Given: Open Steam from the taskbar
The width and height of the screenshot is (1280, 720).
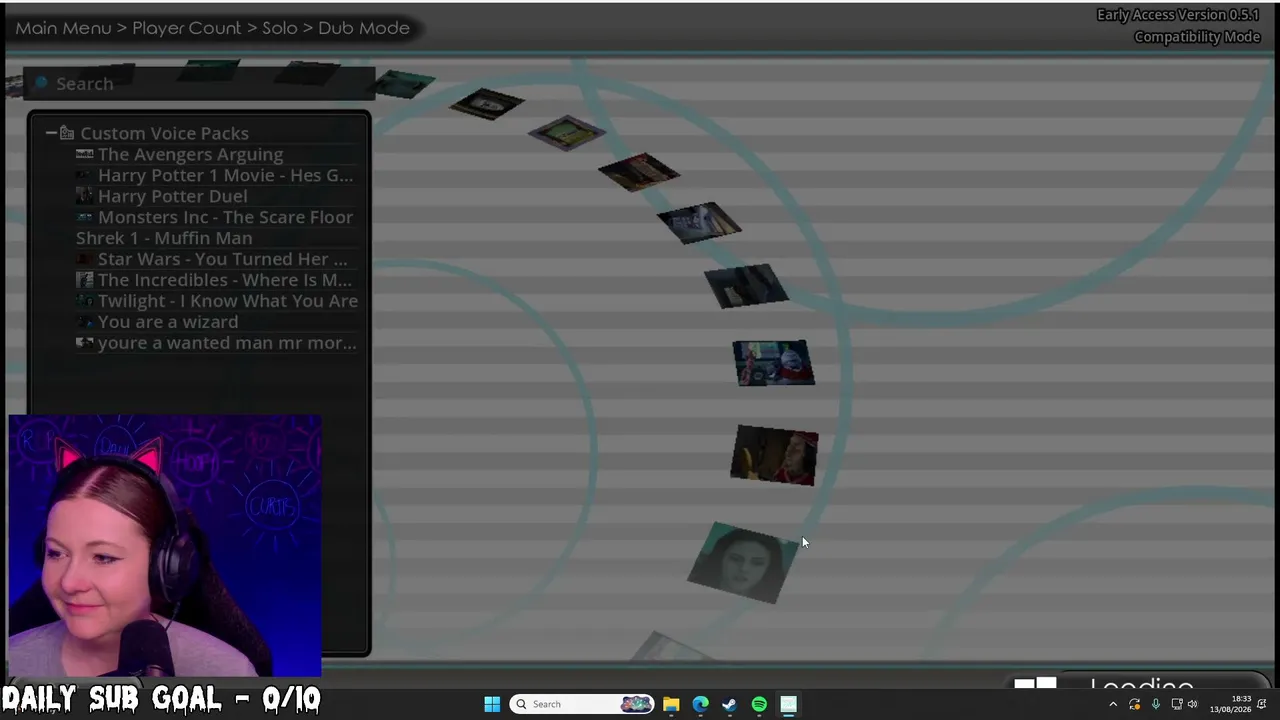Looking at the screenshot, I should click(730, 704).
